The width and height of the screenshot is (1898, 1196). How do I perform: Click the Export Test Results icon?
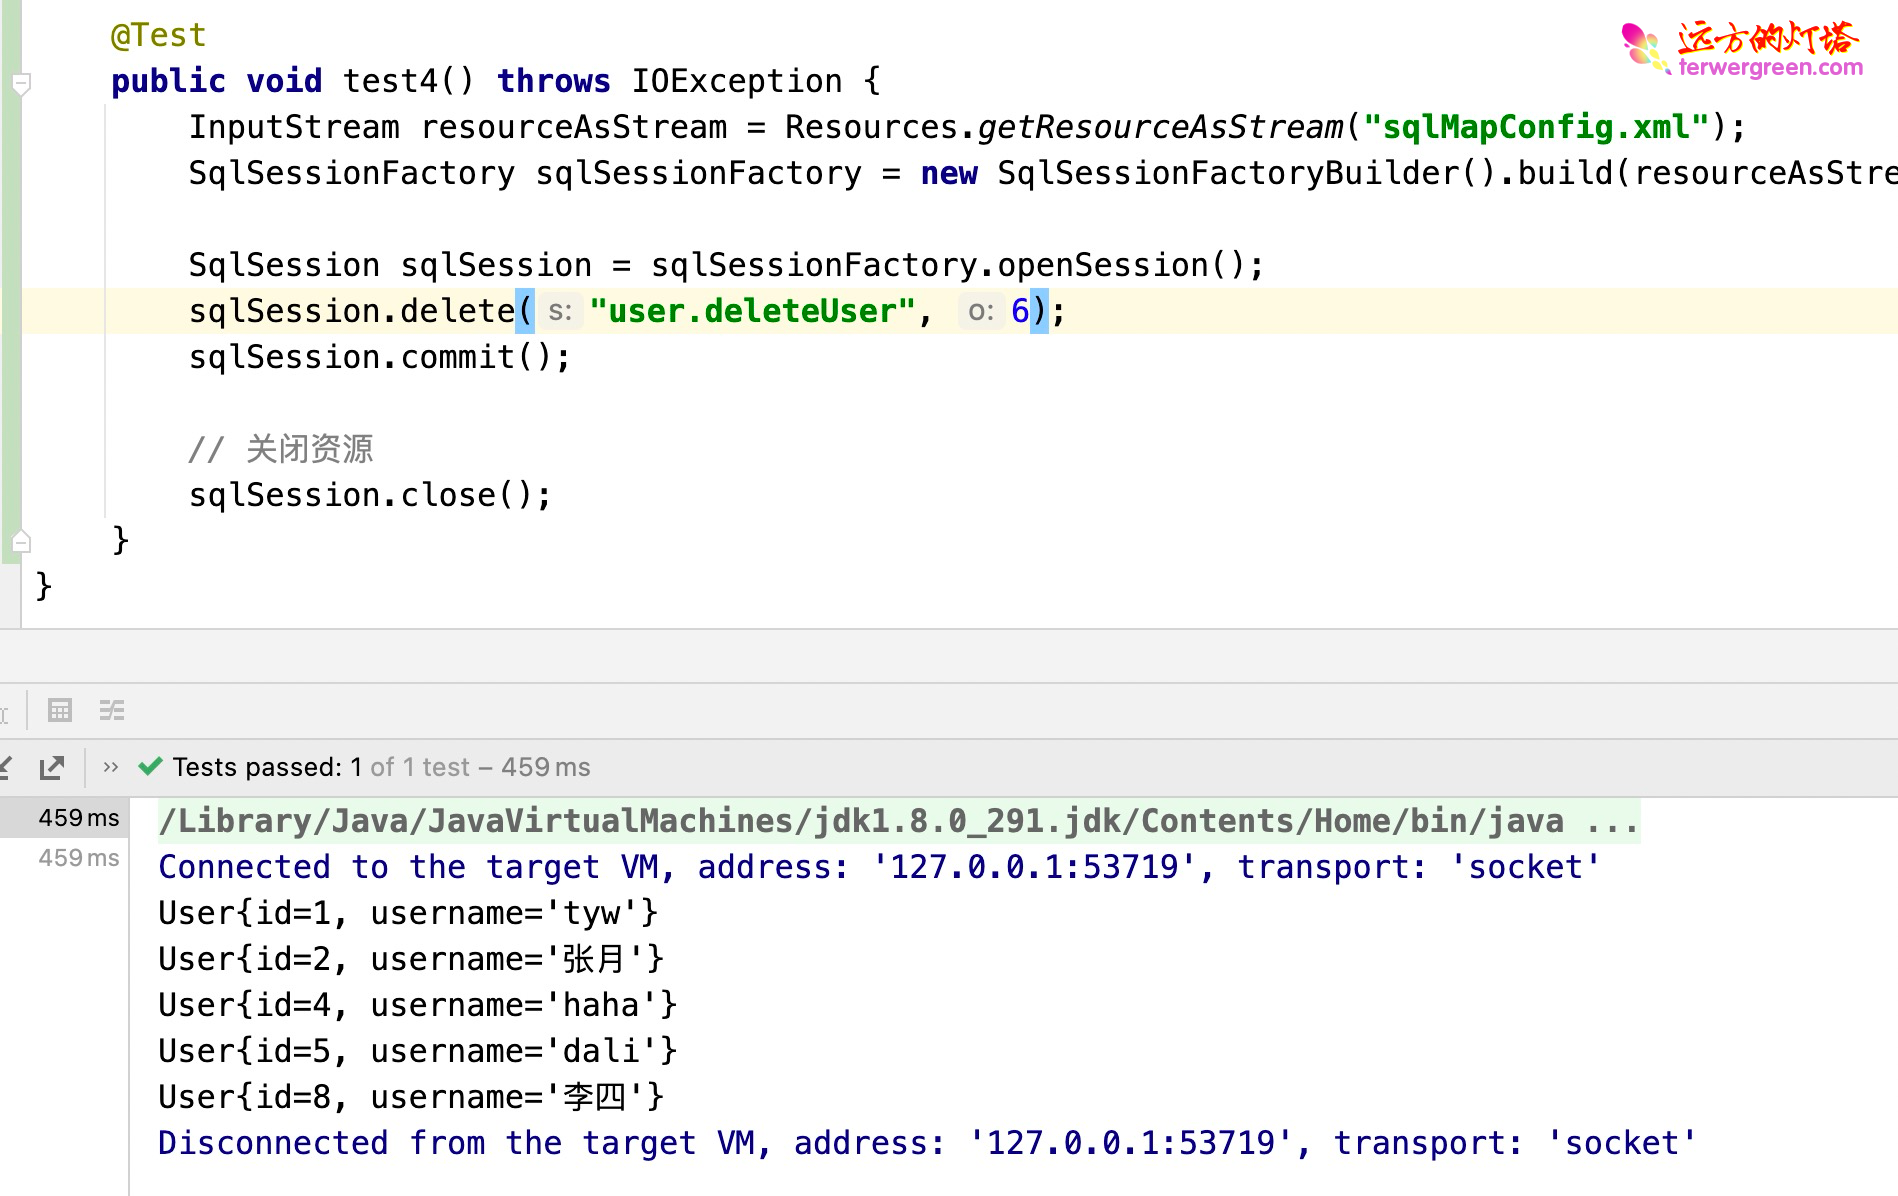(x=51, y=767)
